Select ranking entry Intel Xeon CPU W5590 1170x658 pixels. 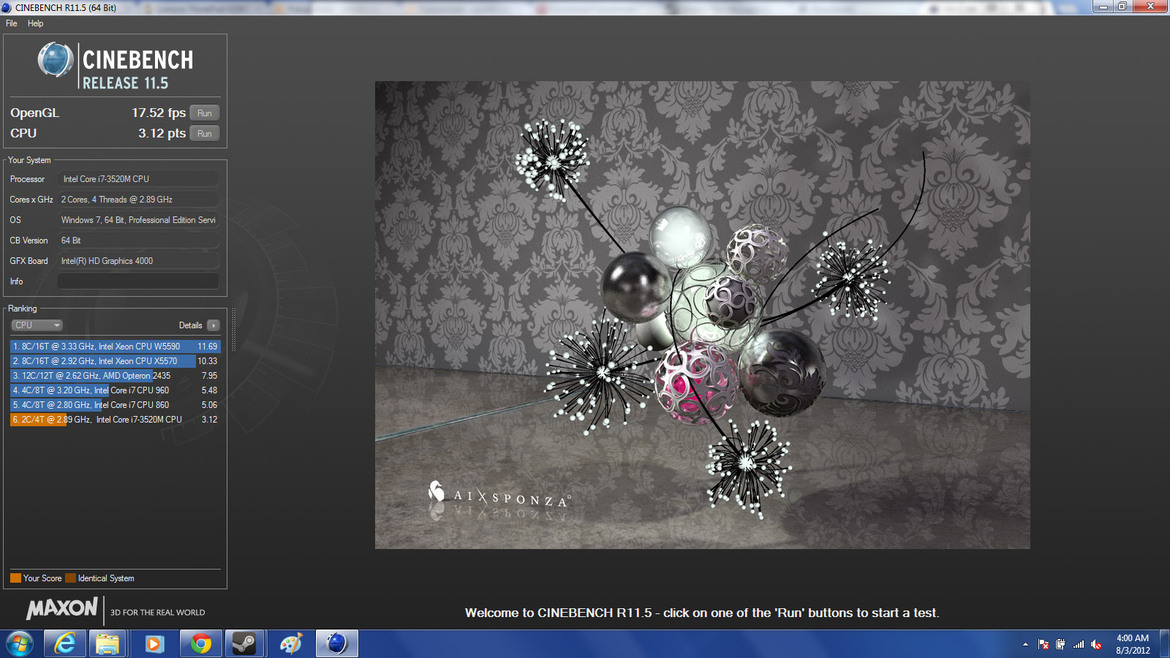(x=115, y=346)
